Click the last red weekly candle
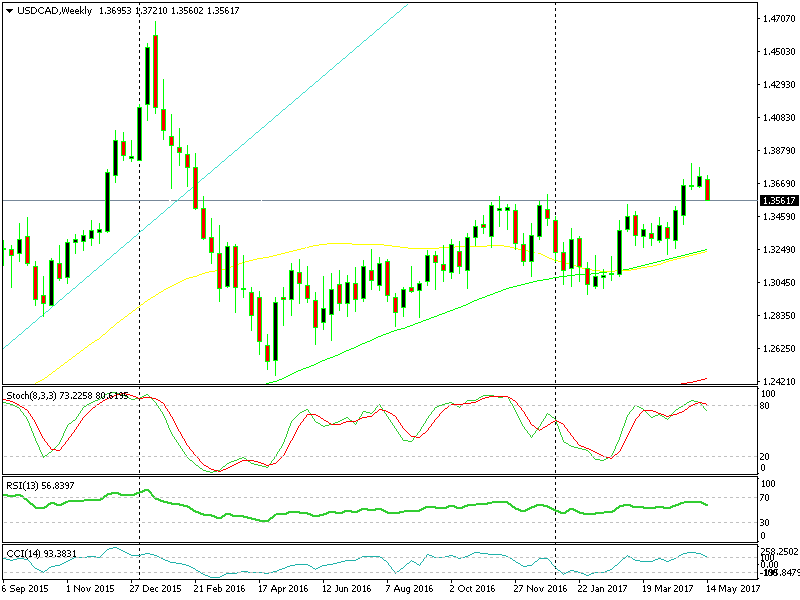The width and height of the screenshot is (800, 600). pyautogui.click(x=708, y=189)
